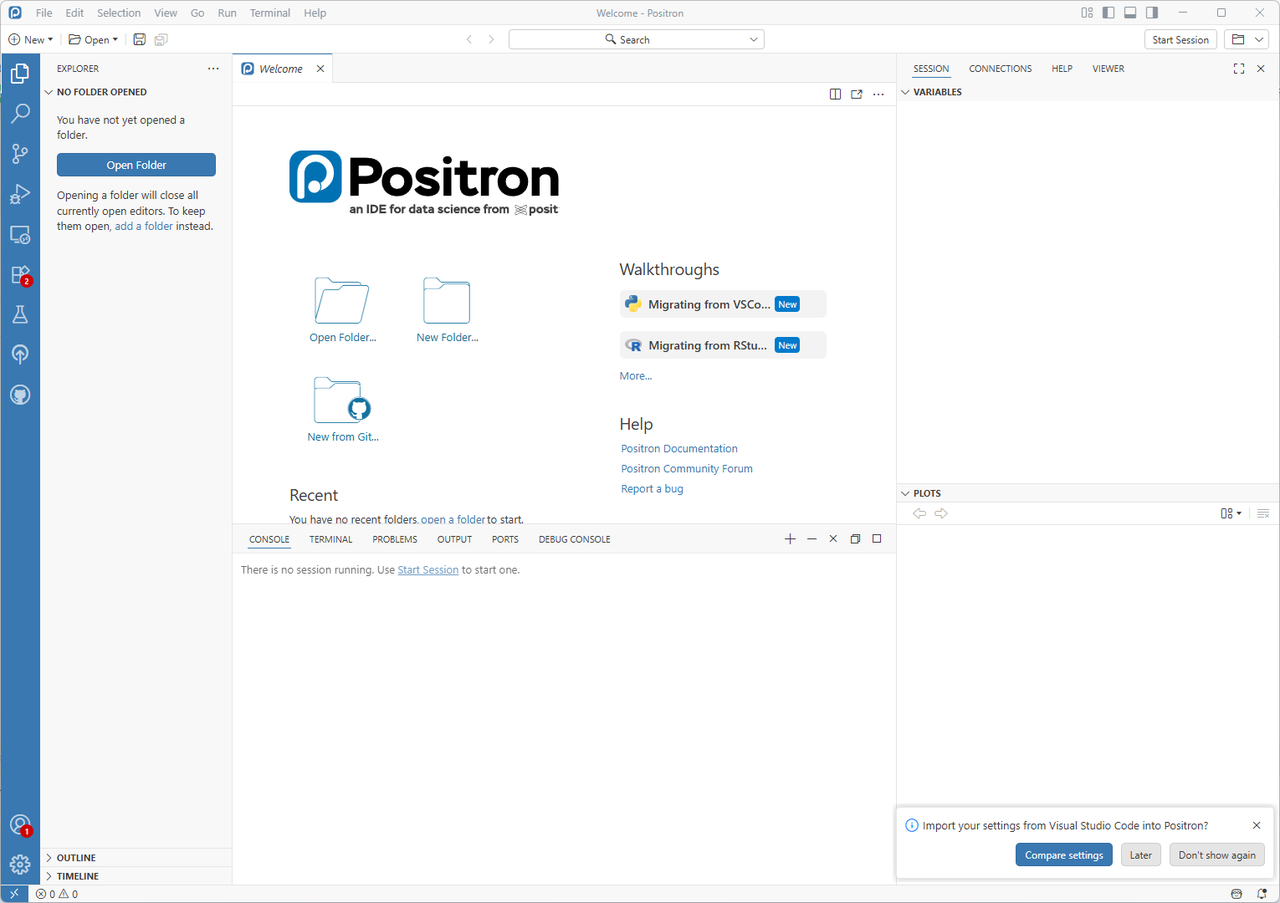This screenshot has height=903, width=1280.
Task: Maximize the Session panel with the fullscreen icon
Action: point(1238,68)
